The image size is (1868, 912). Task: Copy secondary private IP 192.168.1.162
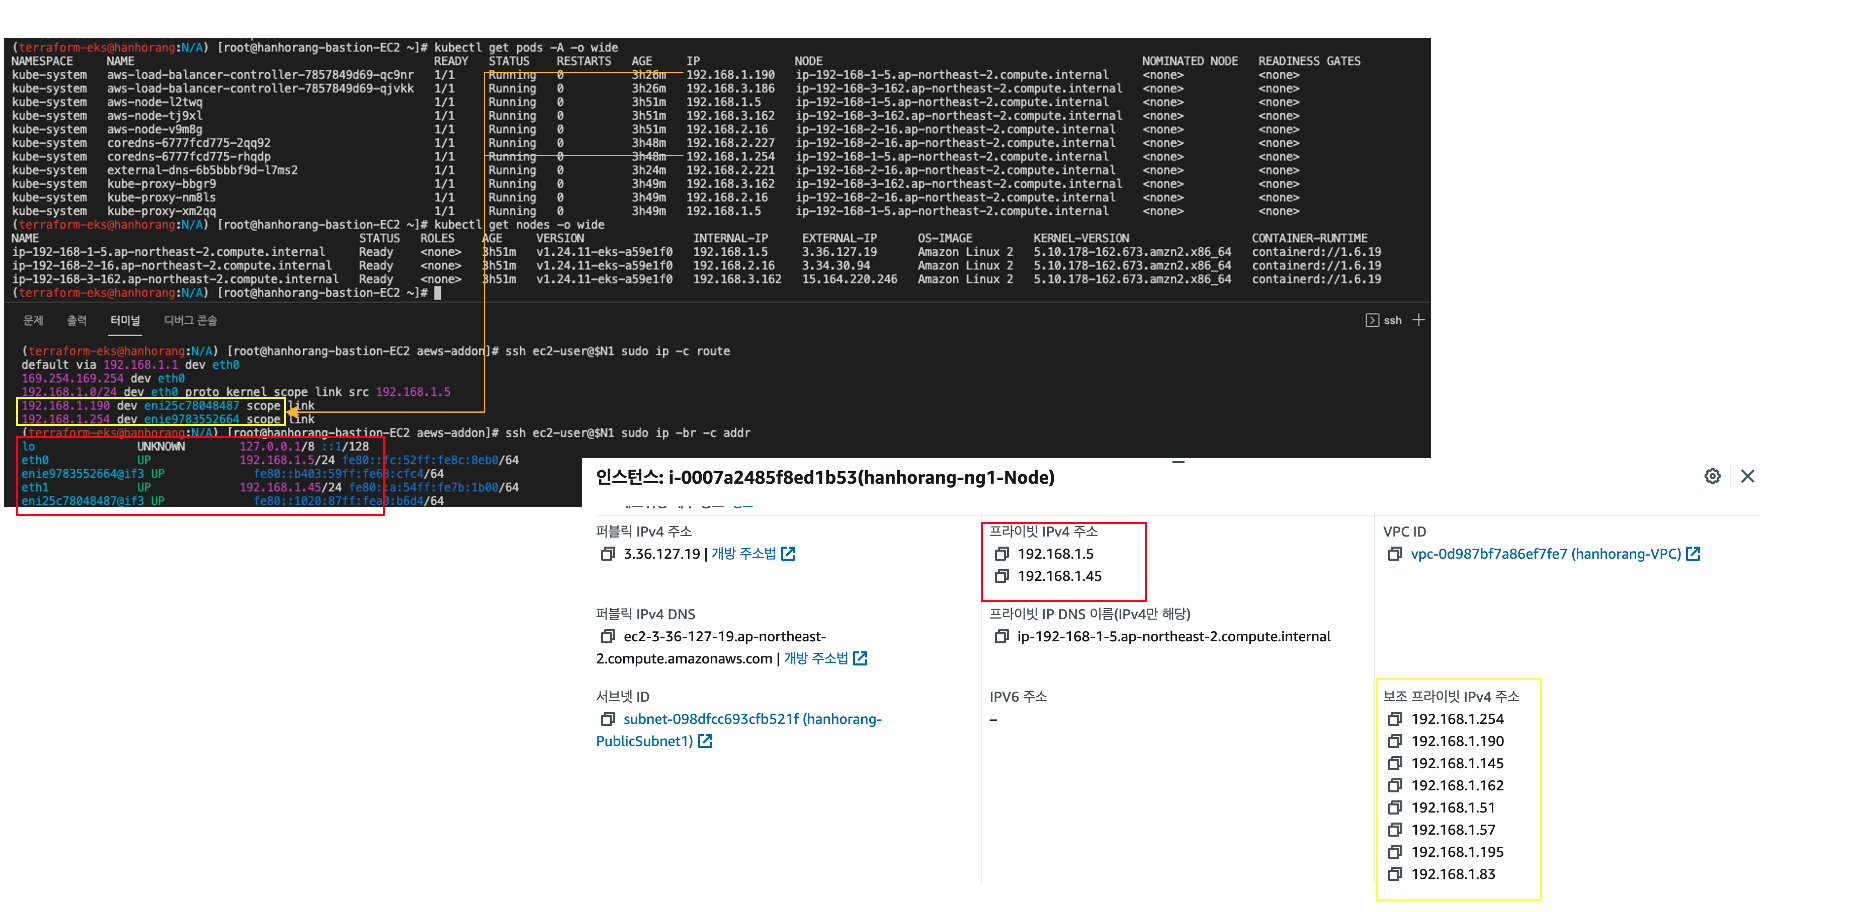pos(1395,785)
